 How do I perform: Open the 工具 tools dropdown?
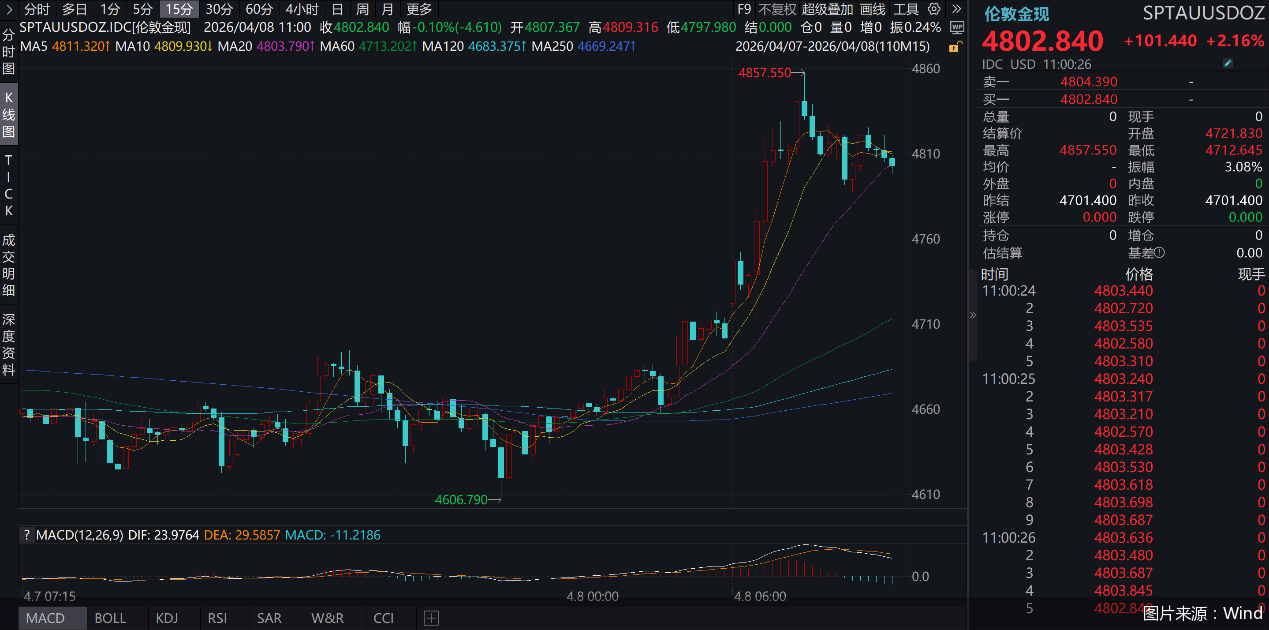coord(906,9)
